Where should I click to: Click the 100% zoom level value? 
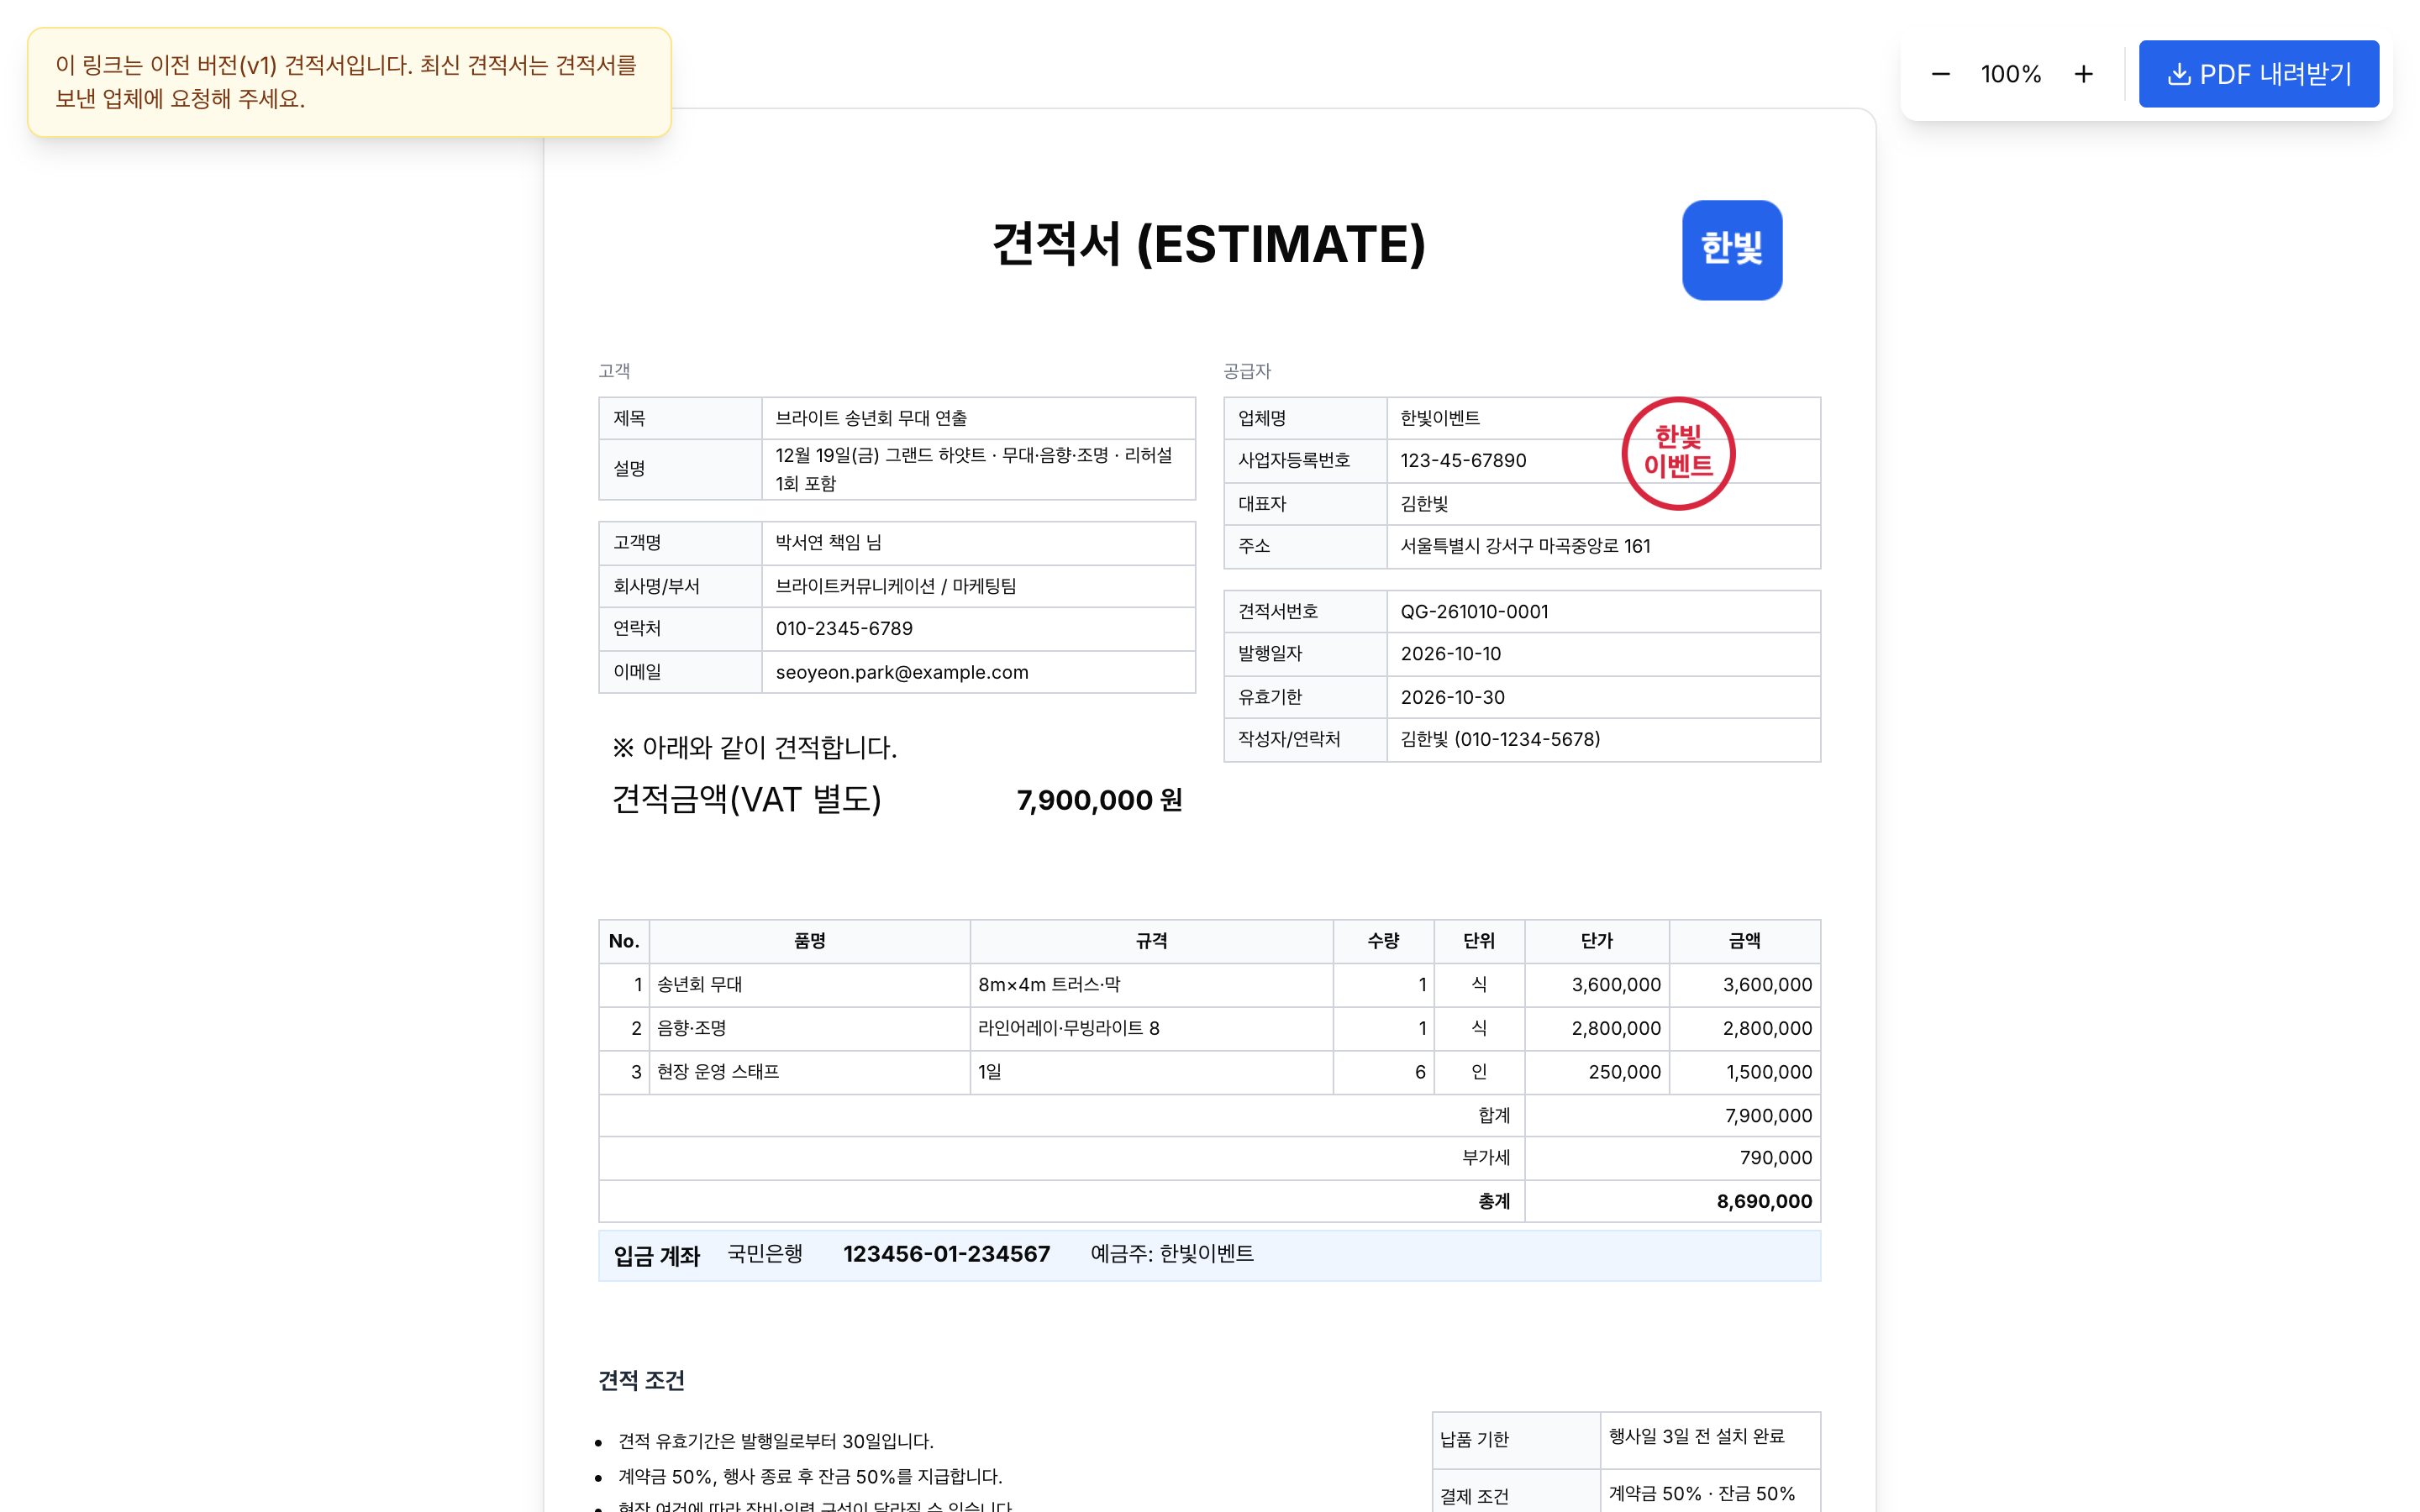2011,74
